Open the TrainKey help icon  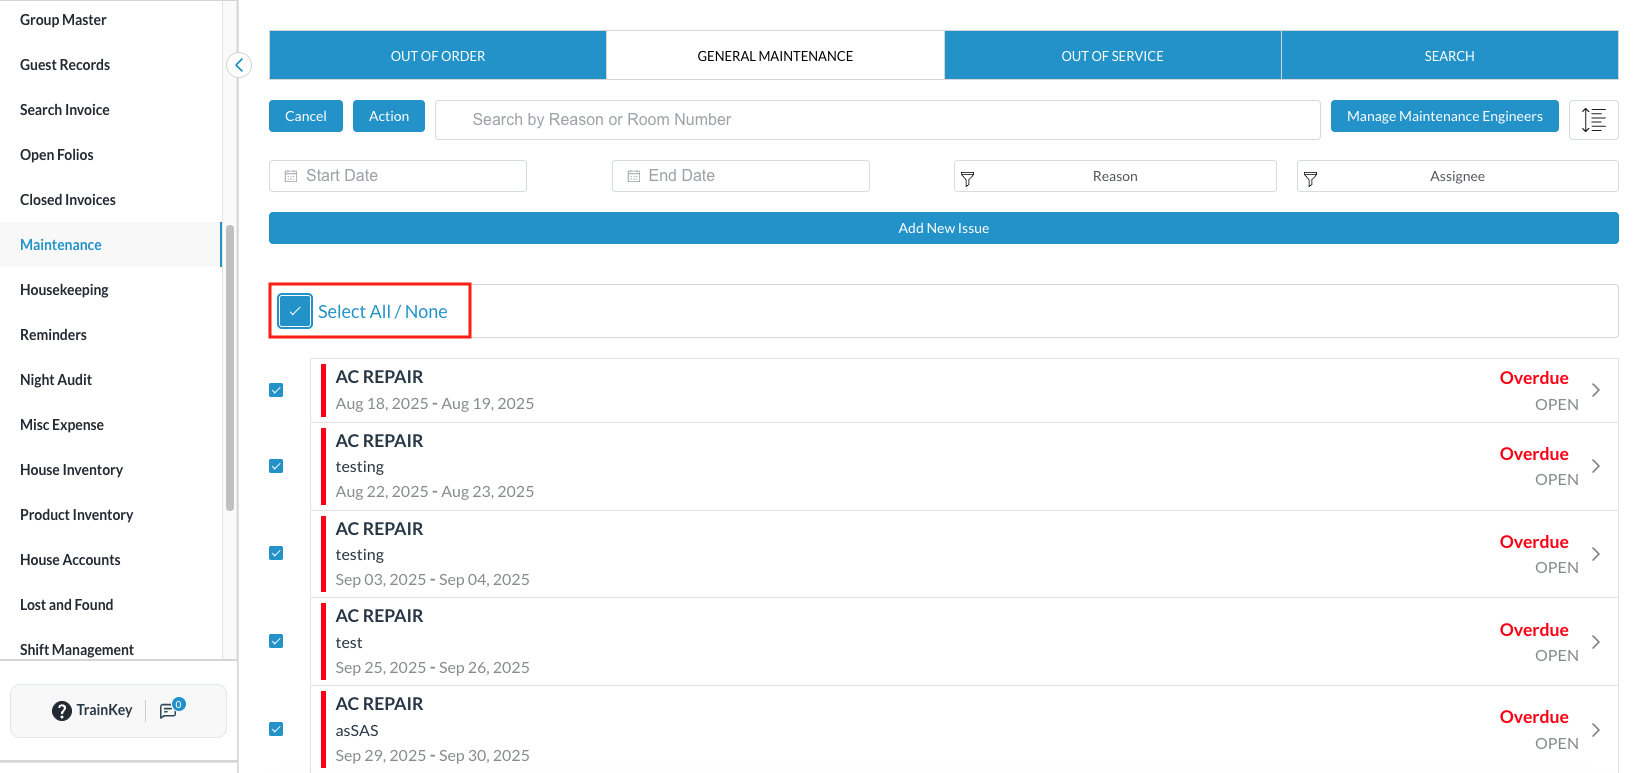pos(61,710)
